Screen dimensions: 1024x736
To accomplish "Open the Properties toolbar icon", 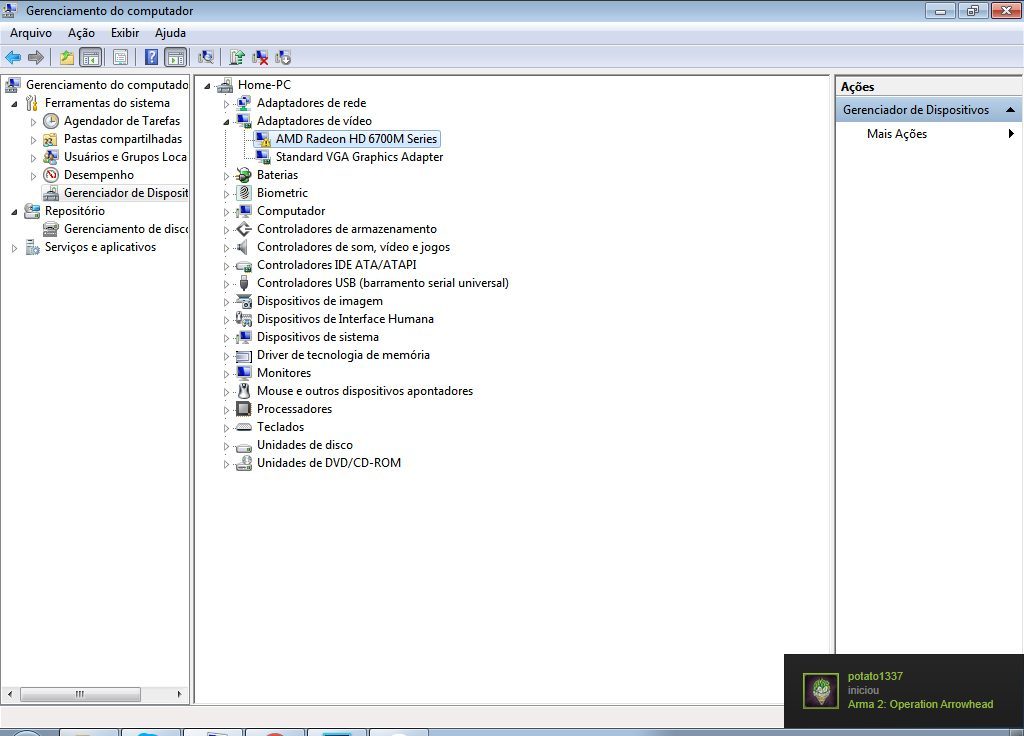I will click(x=121, y=57).
